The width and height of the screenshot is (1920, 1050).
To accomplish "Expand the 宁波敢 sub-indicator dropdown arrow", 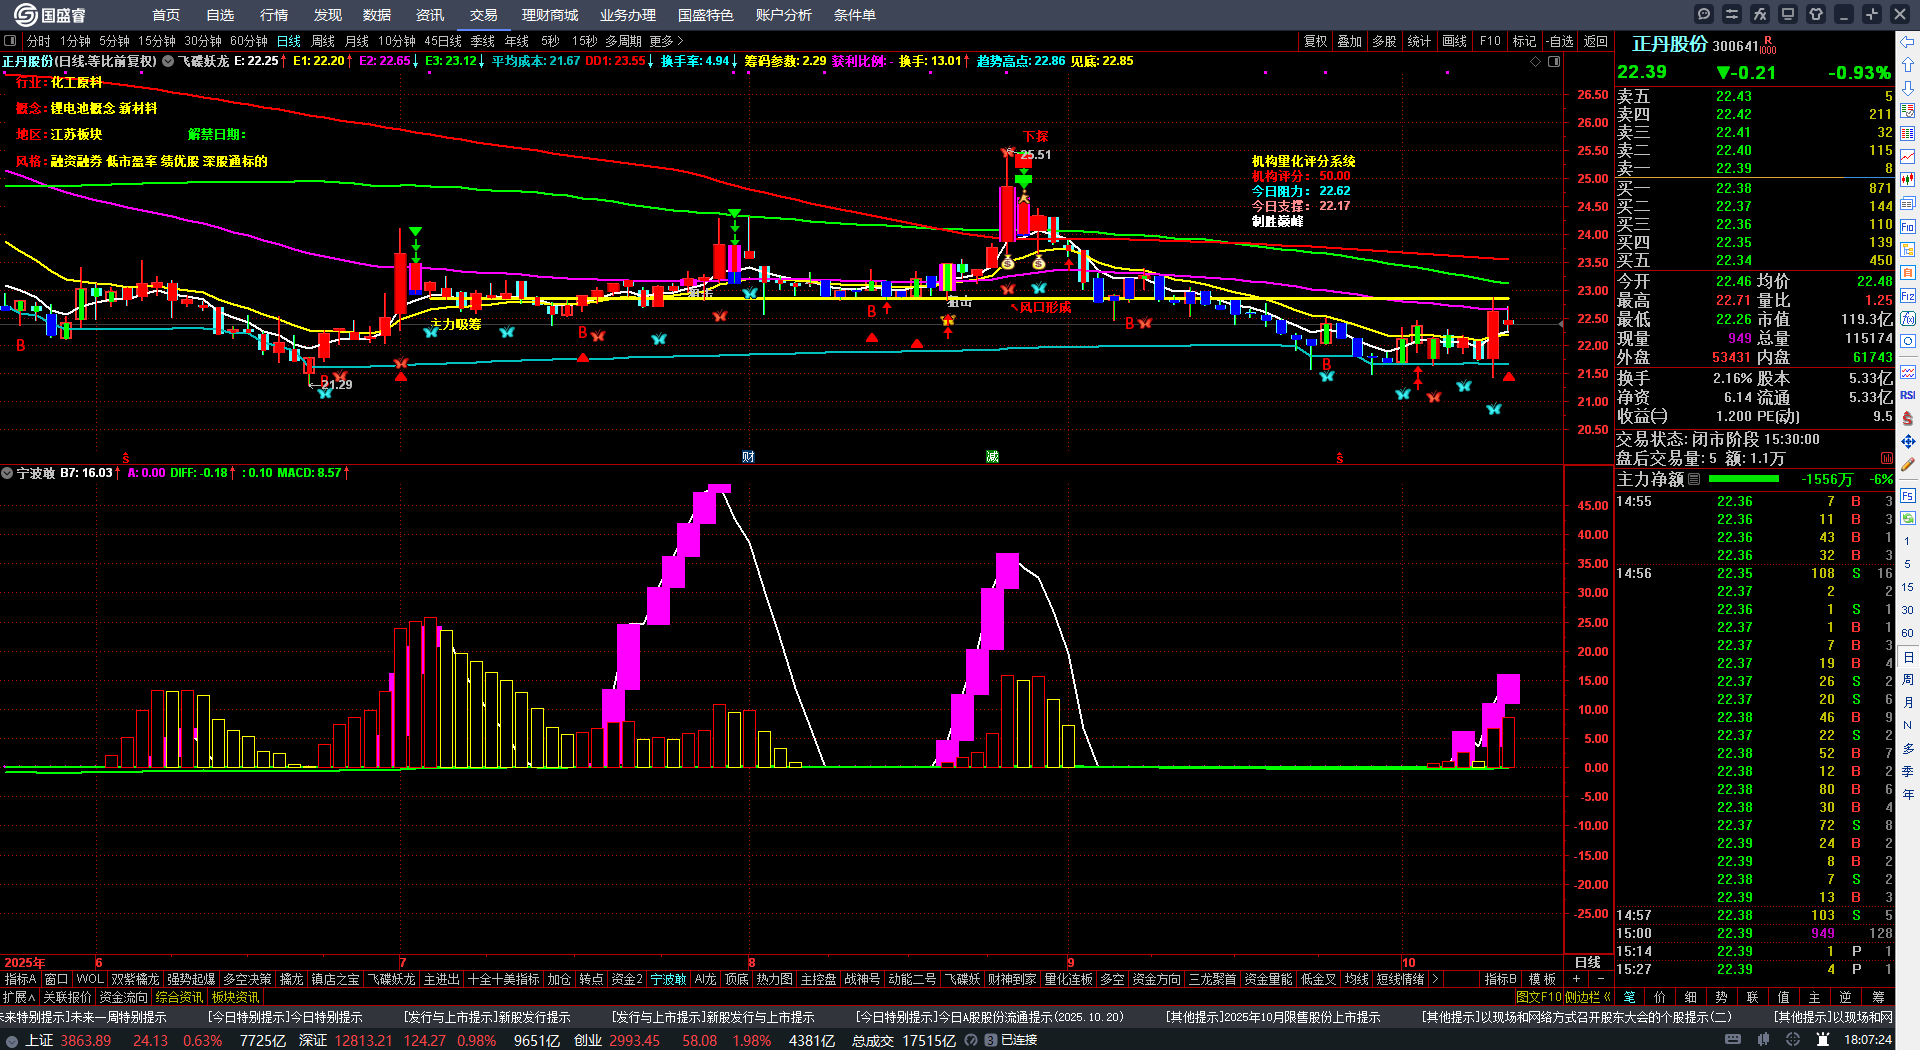I will (x=7, y=473).
